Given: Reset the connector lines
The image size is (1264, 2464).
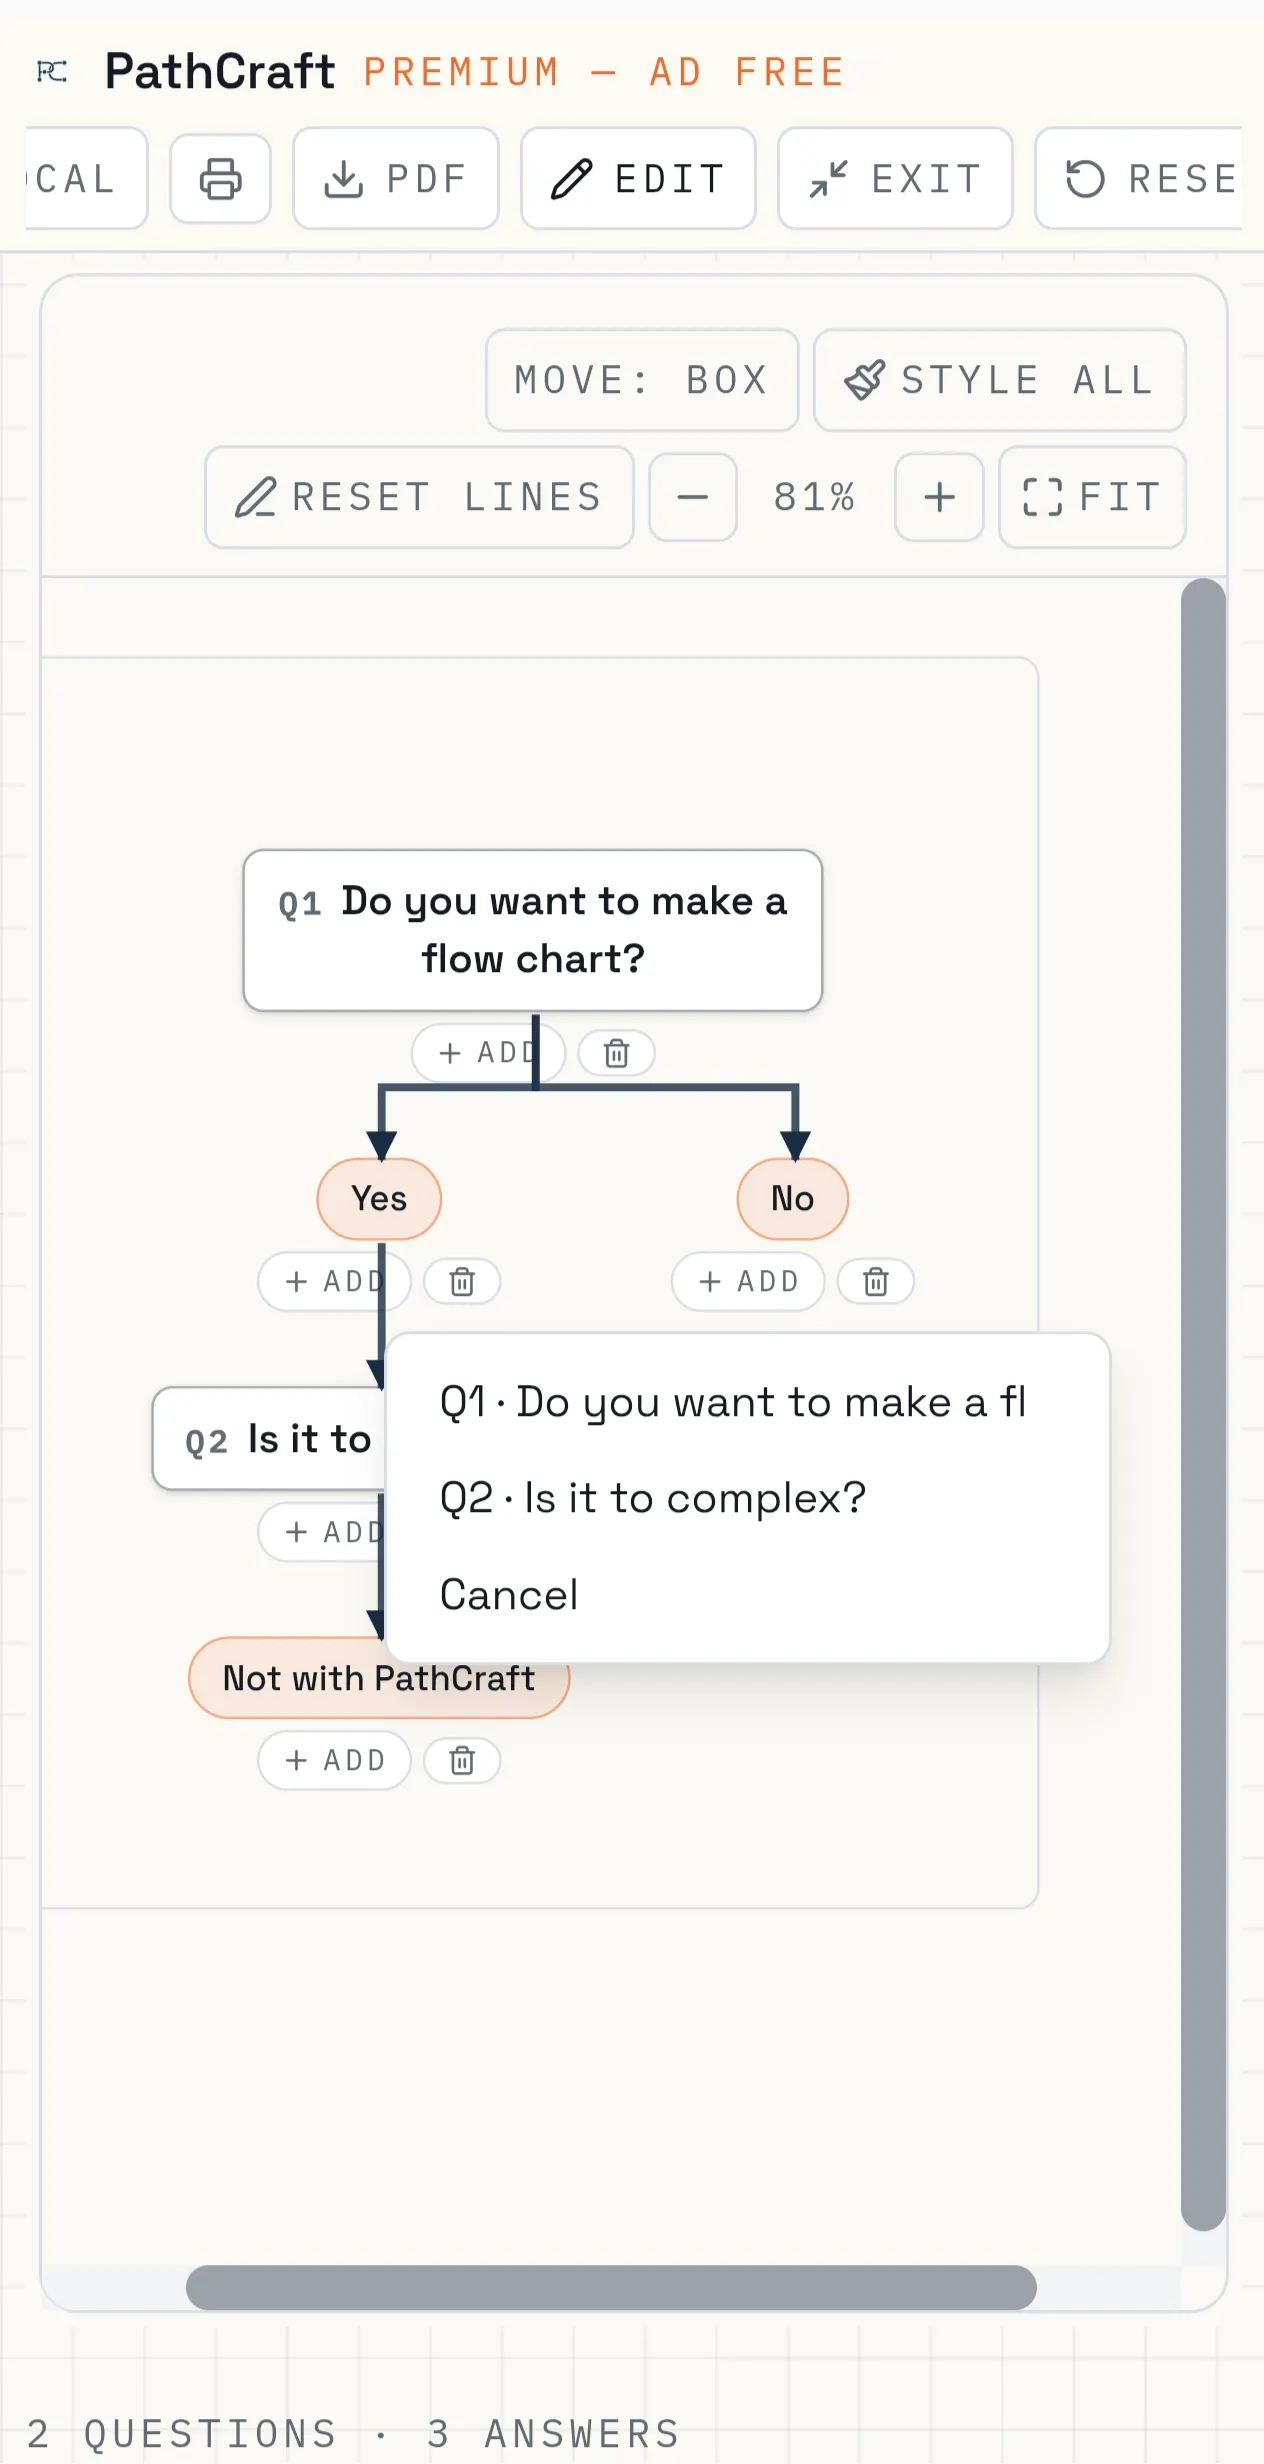Looking at the screenshot, I should [x=419, y=497].
